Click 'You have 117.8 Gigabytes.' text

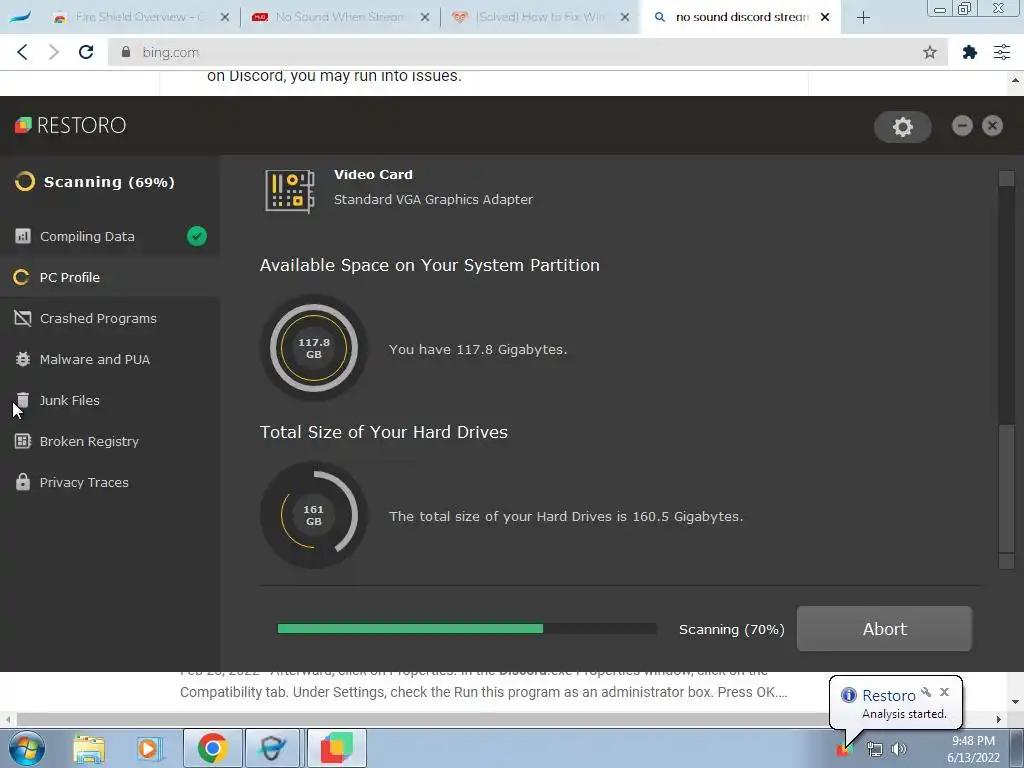[x=478, y=349]
